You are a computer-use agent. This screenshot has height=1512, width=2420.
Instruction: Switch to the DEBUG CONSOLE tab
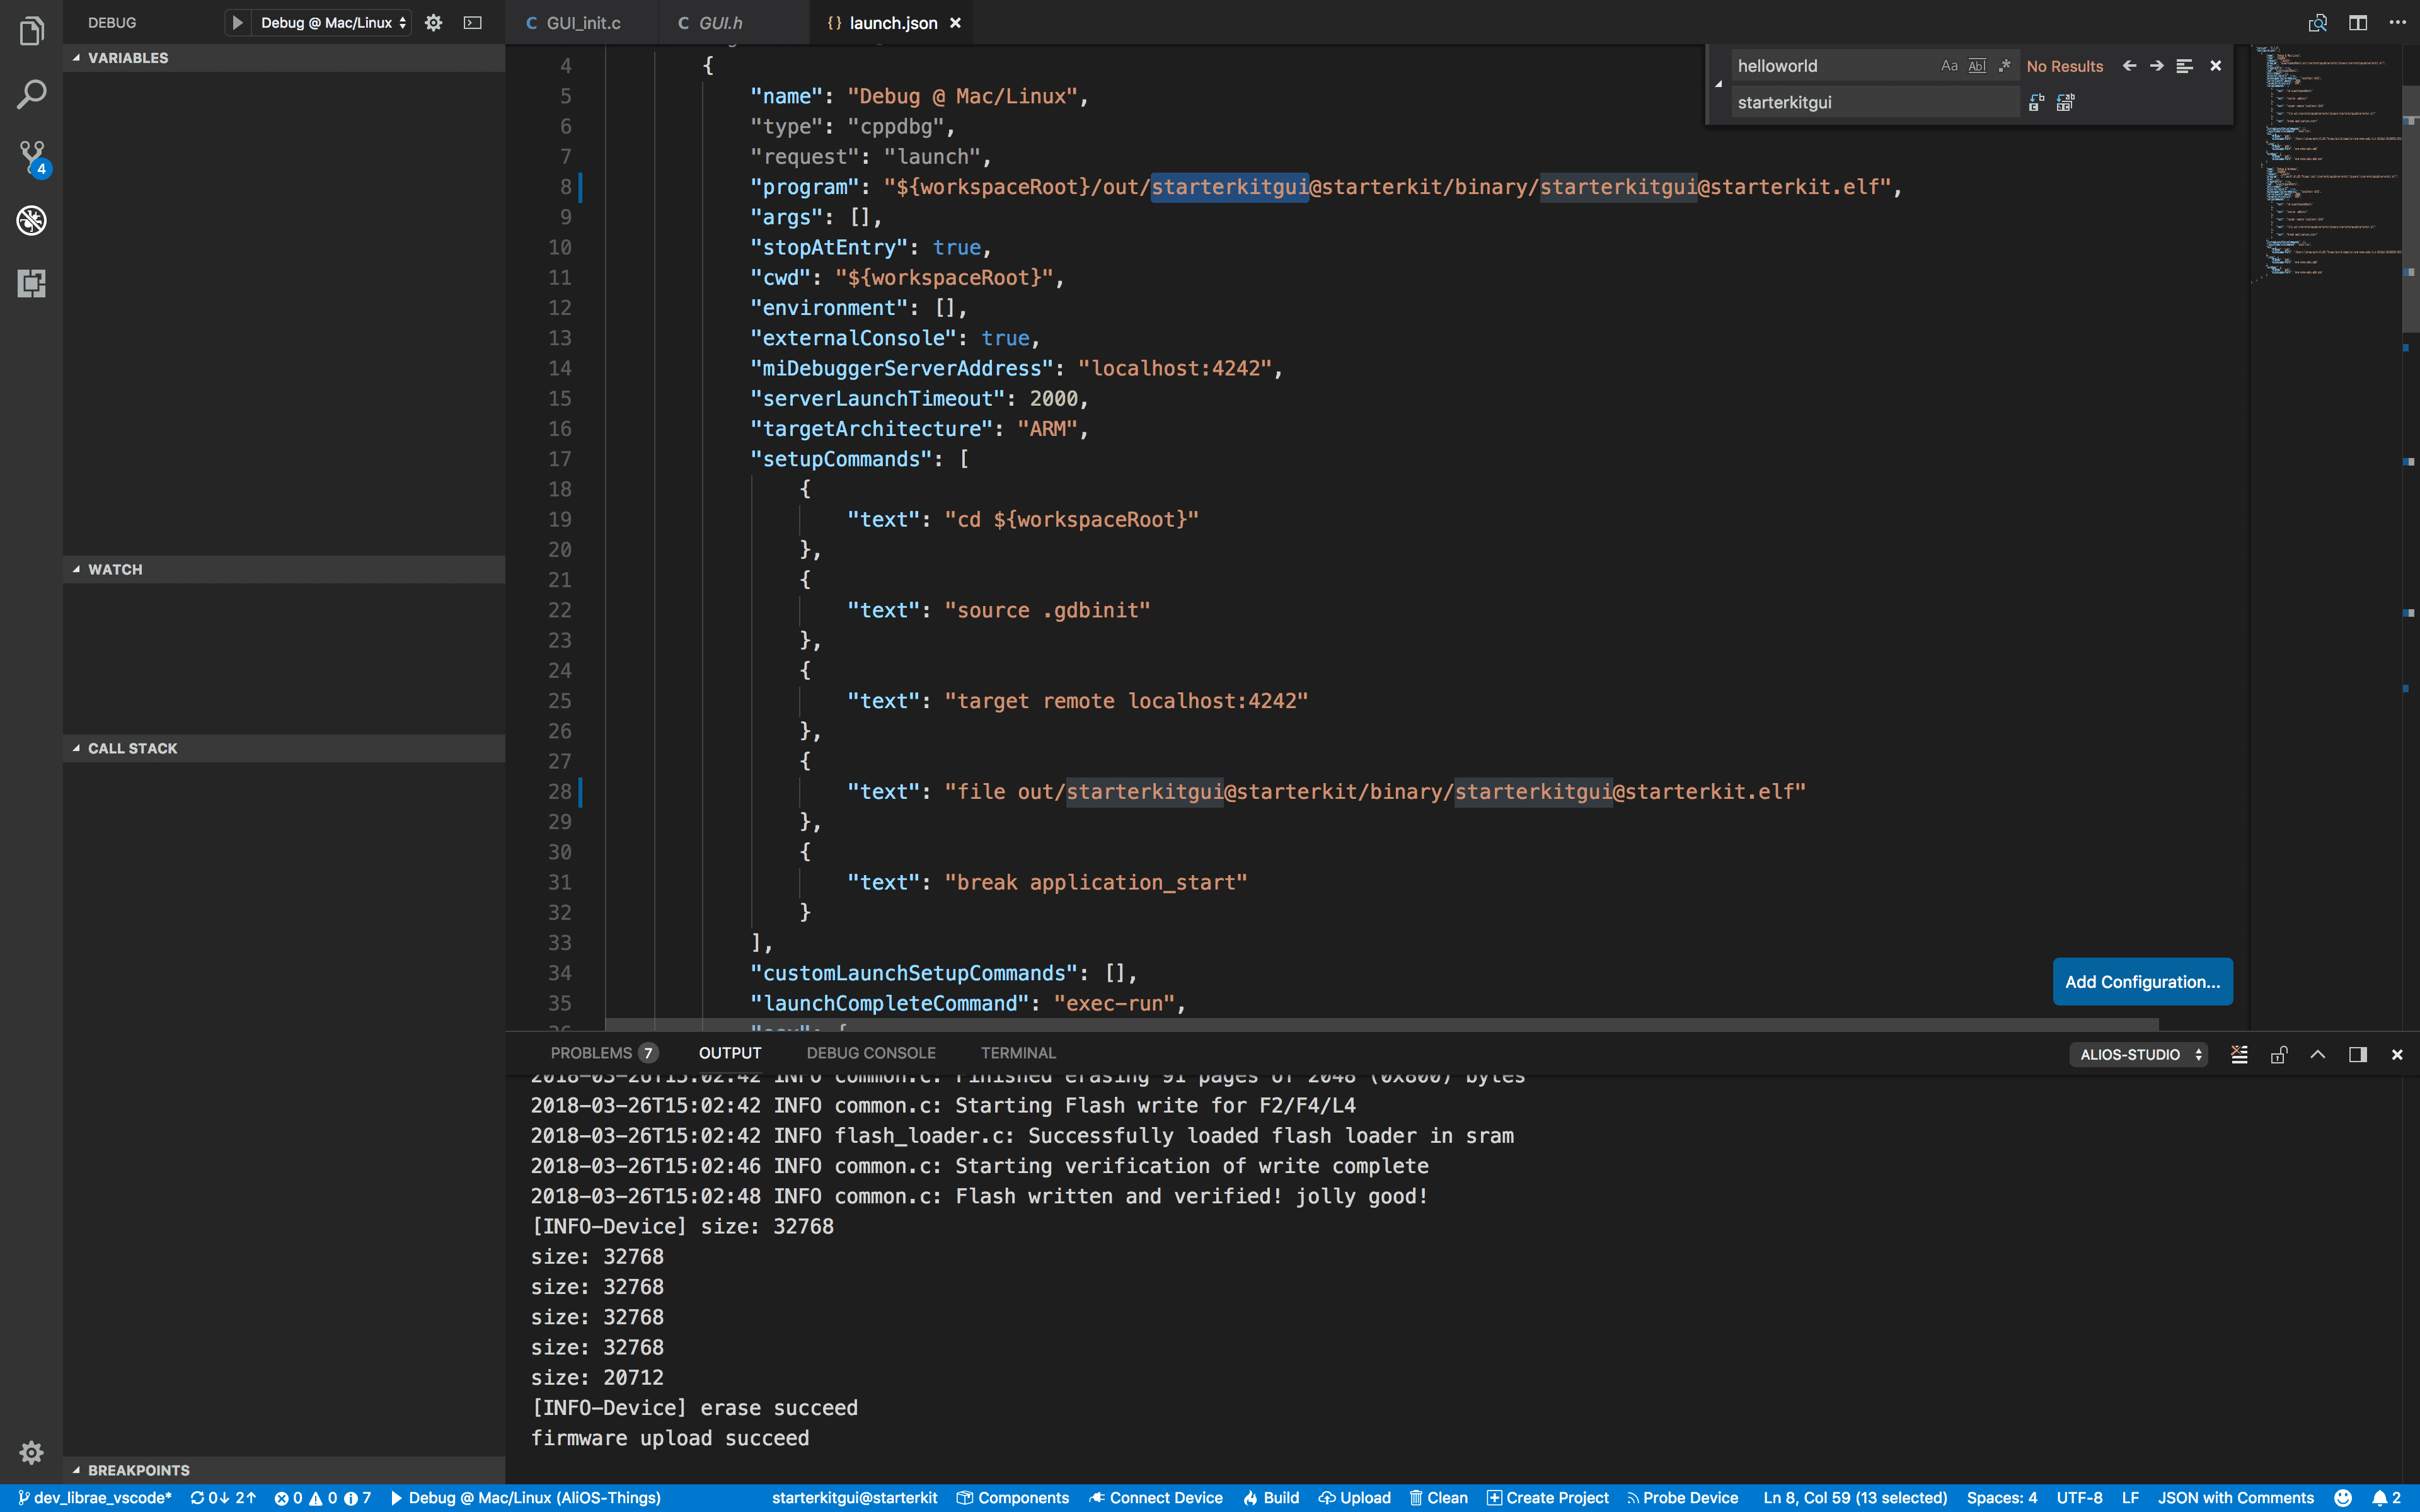point(870,1053)
